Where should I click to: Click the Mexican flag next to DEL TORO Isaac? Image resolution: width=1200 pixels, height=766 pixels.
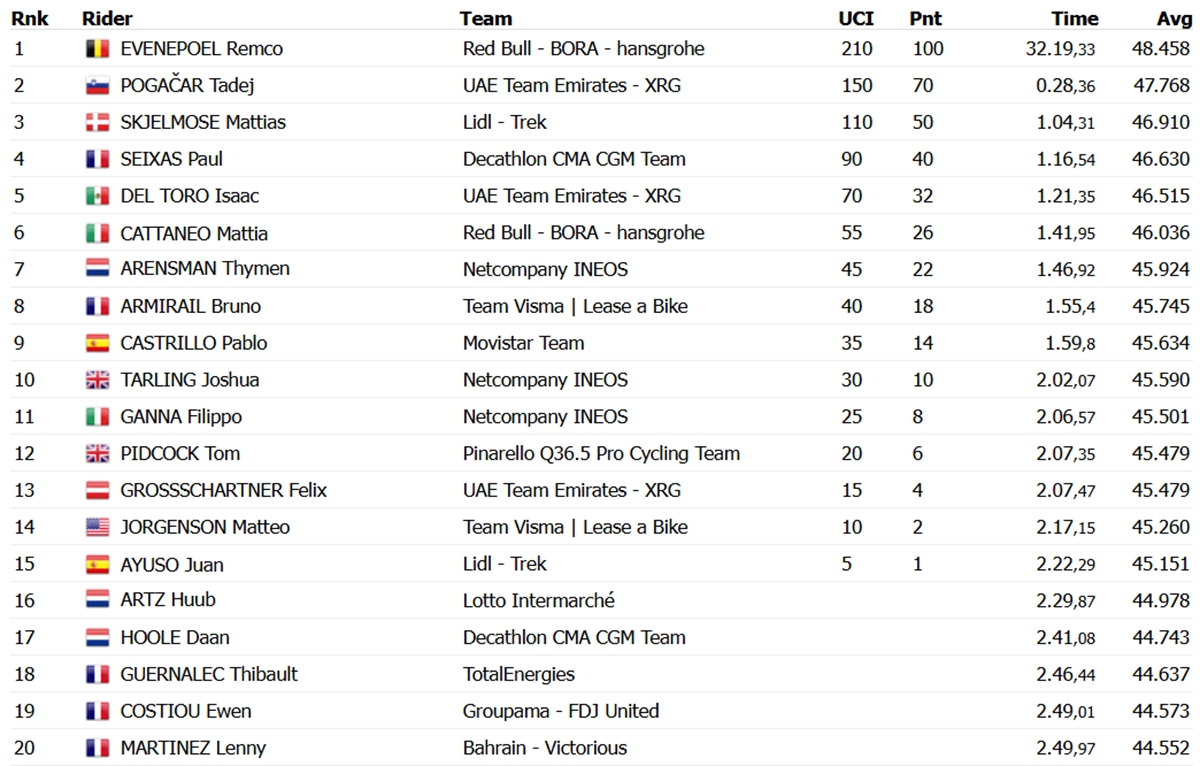click(97, 196)
